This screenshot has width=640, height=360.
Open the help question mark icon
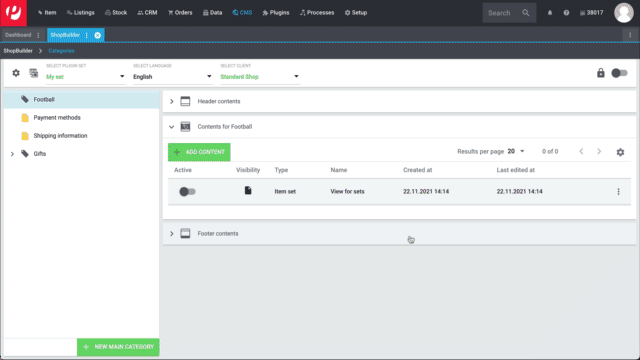566,13
